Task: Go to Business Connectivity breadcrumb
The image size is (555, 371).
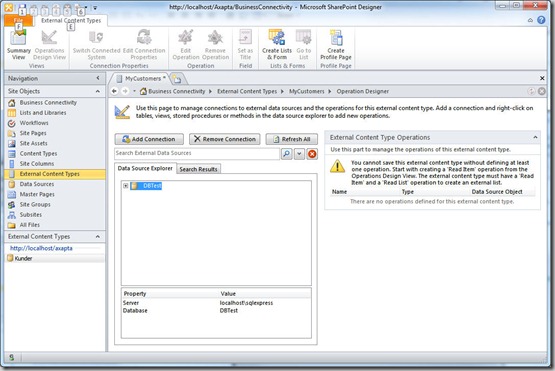Action: pyautogui.click(x=177, y=91)
